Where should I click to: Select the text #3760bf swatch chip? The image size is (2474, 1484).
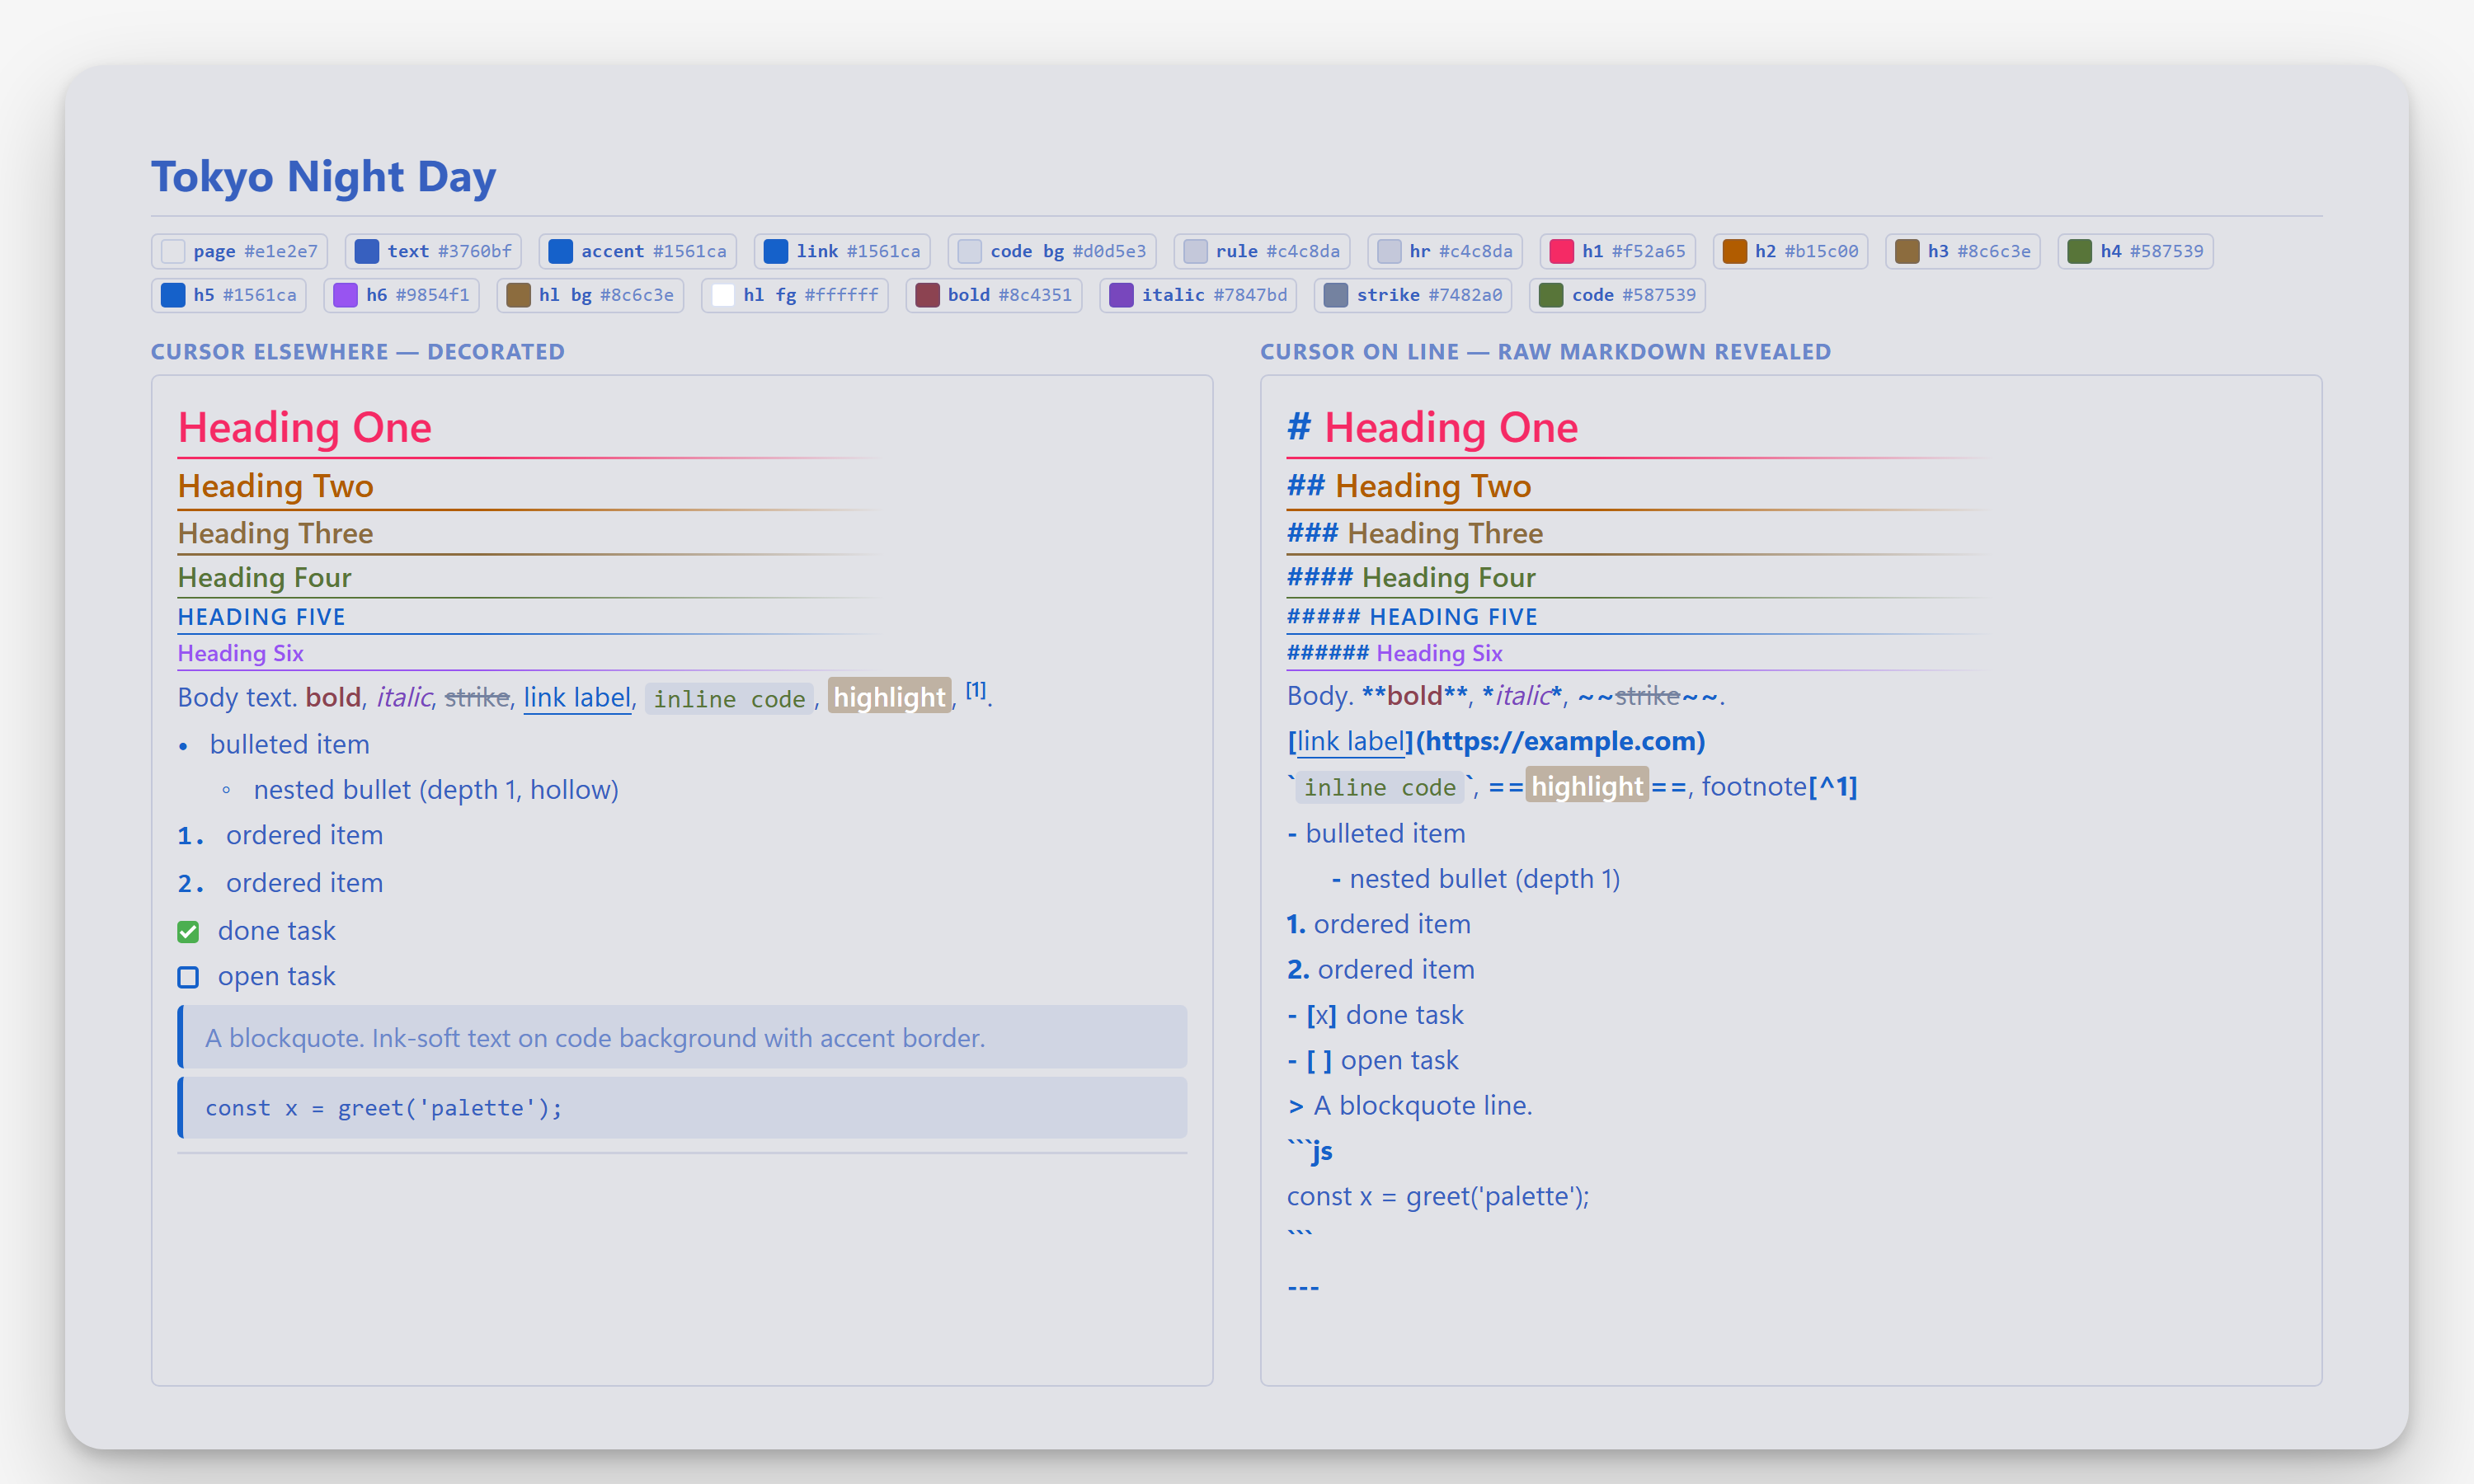point(433,251)
